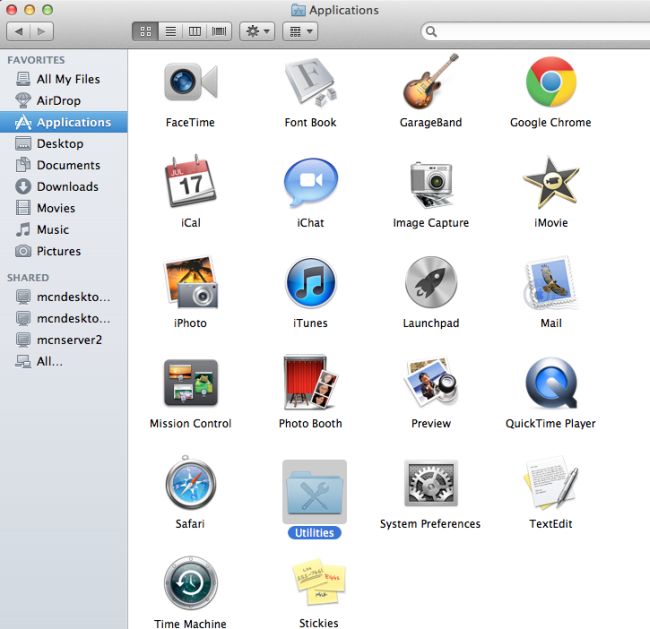The width and height of the screenshot is (650, 629).
Task: Click the Utilities folder label
Action: click(x=314, y=533)
